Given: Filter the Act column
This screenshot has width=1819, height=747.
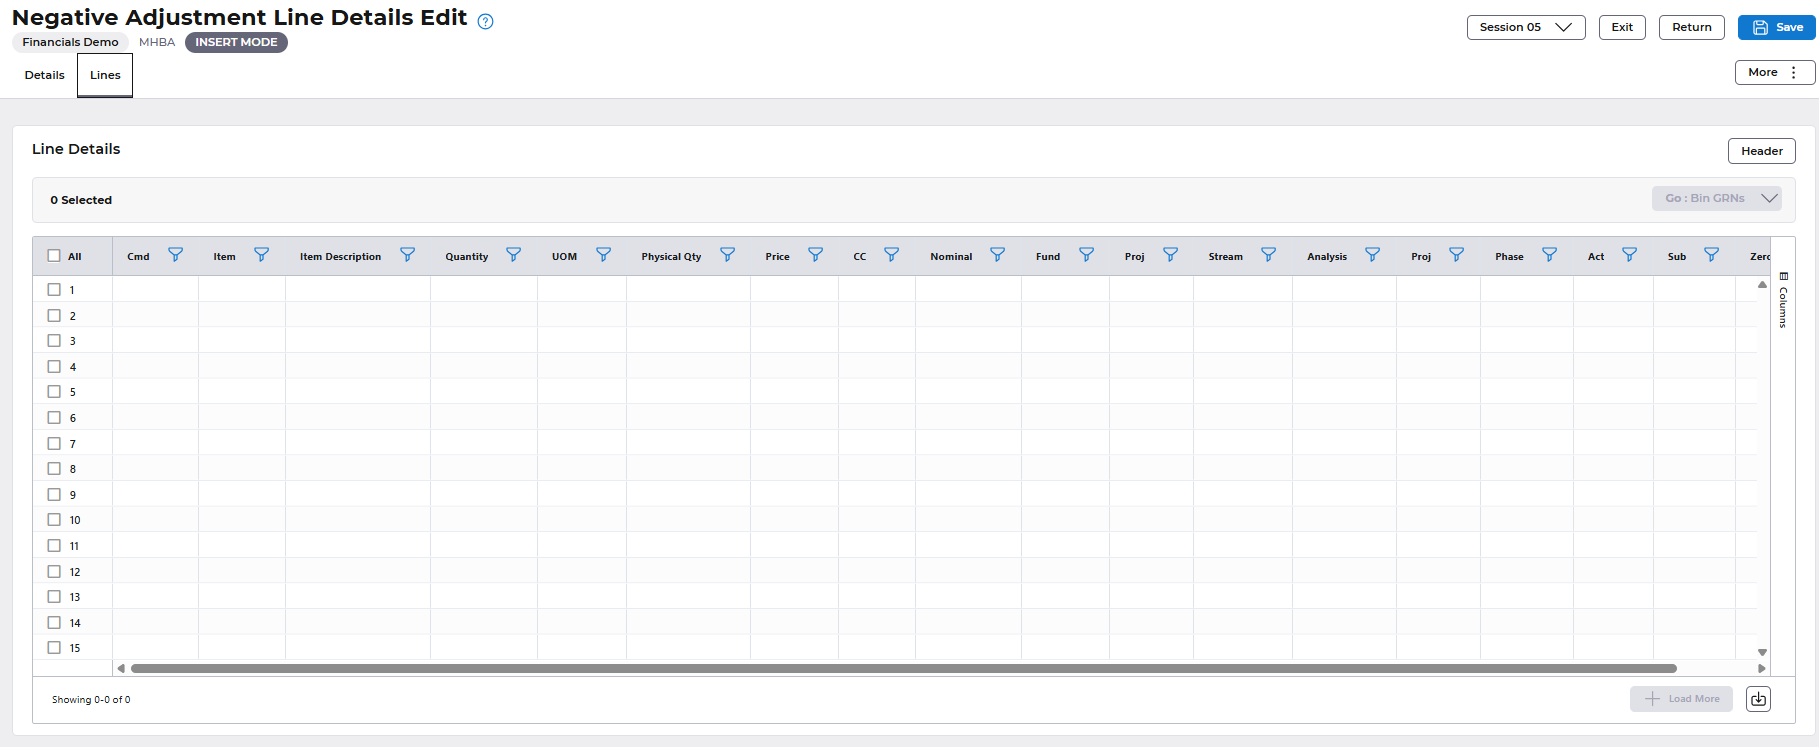Looking at the screenshot, I should tap(1629, 255).
